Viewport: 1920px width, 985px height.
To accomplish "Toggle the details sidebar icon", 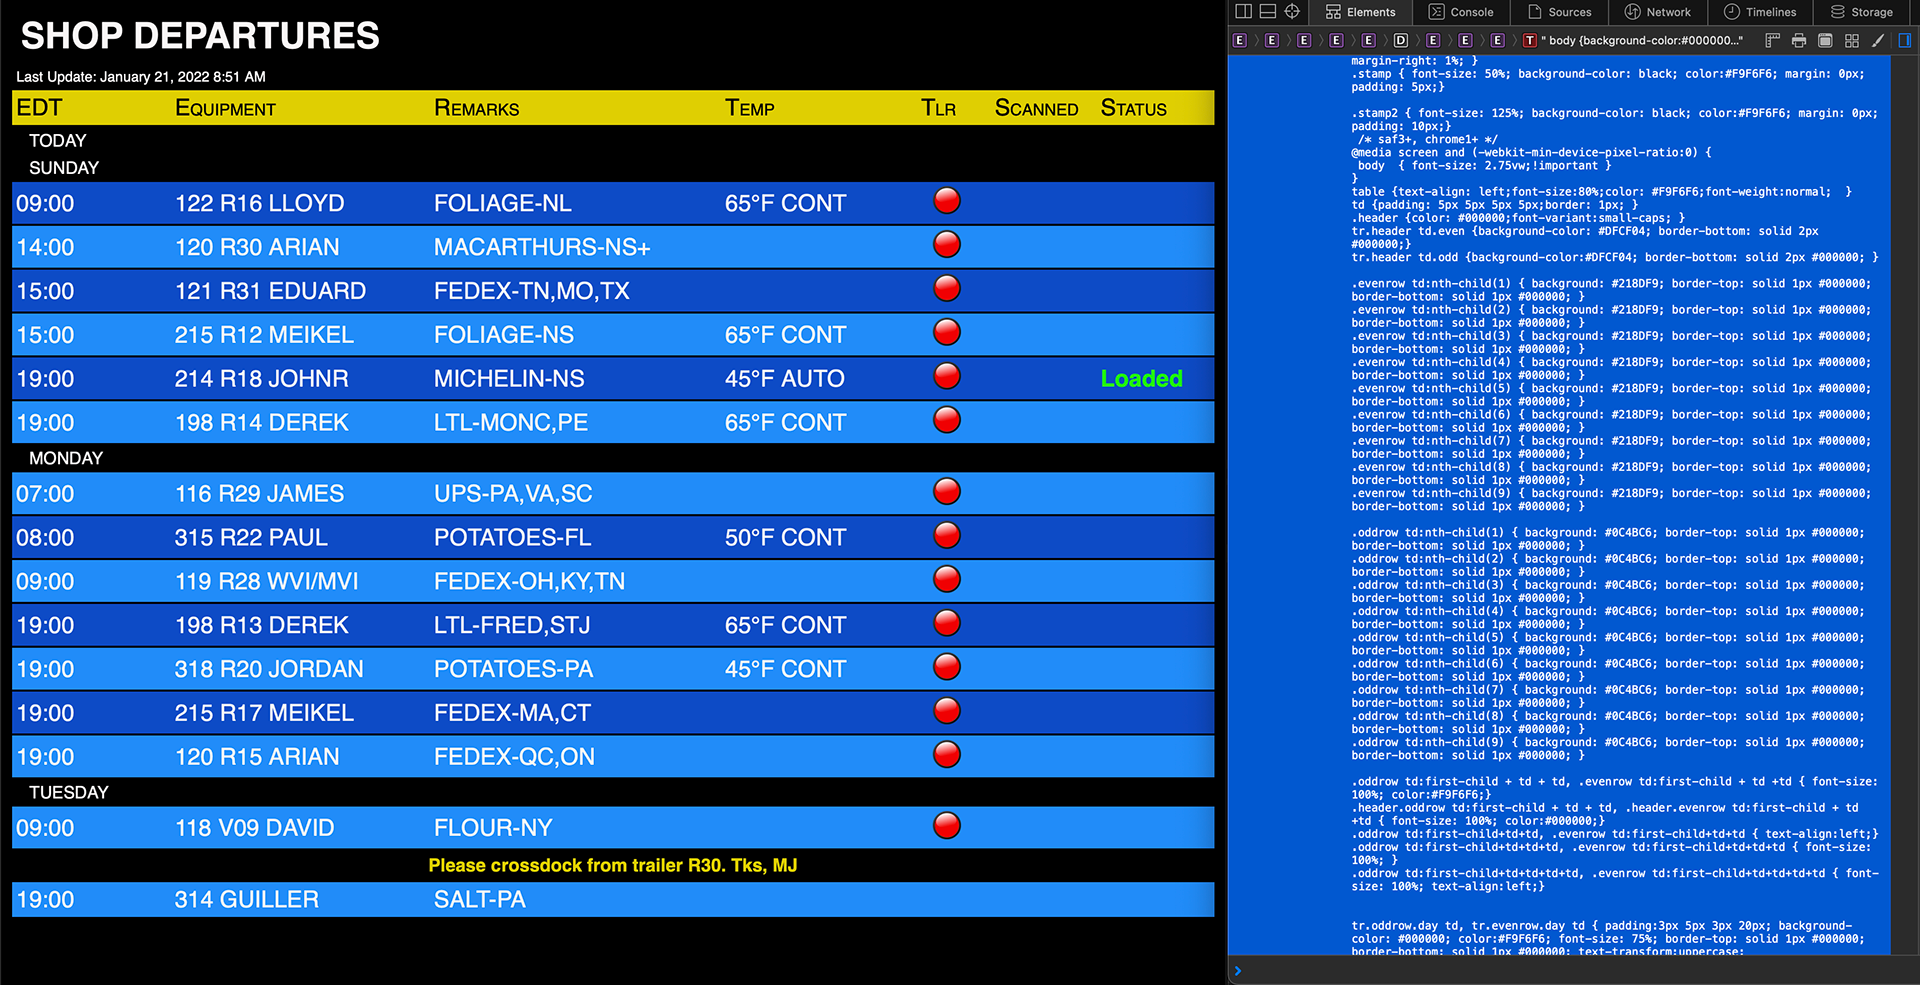I will tap(1905, 40).
